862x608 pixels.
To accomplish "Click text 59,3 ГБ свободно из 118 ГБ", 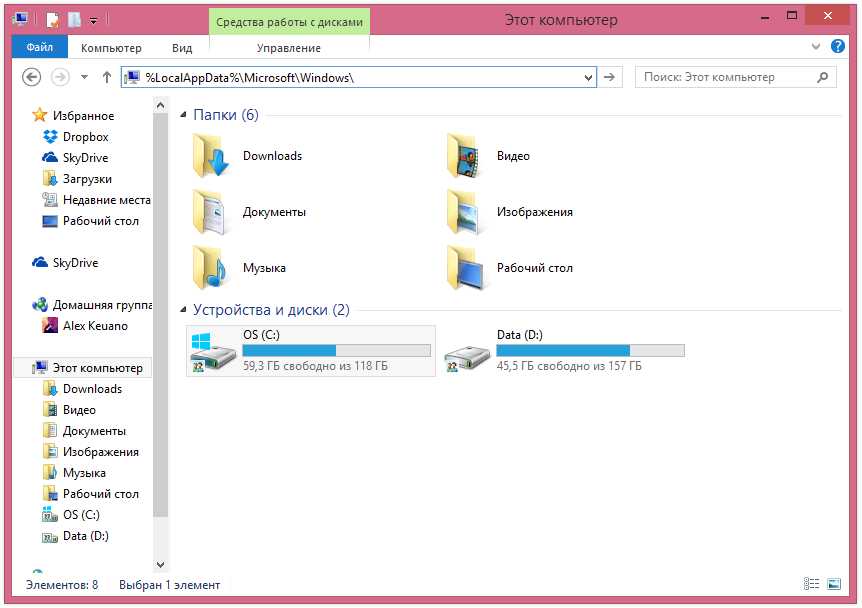I will point(316,366).
